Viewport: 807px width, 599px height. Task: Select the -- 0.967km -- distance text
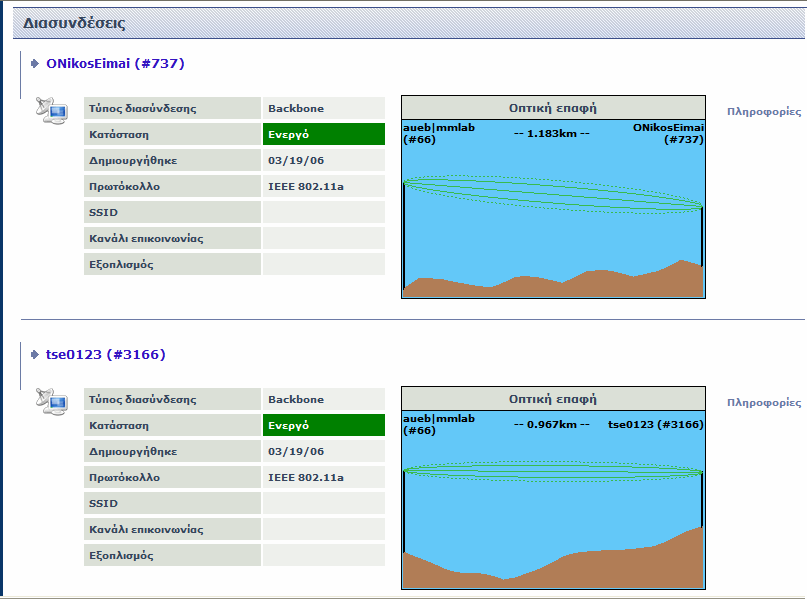tap(552, 425)
